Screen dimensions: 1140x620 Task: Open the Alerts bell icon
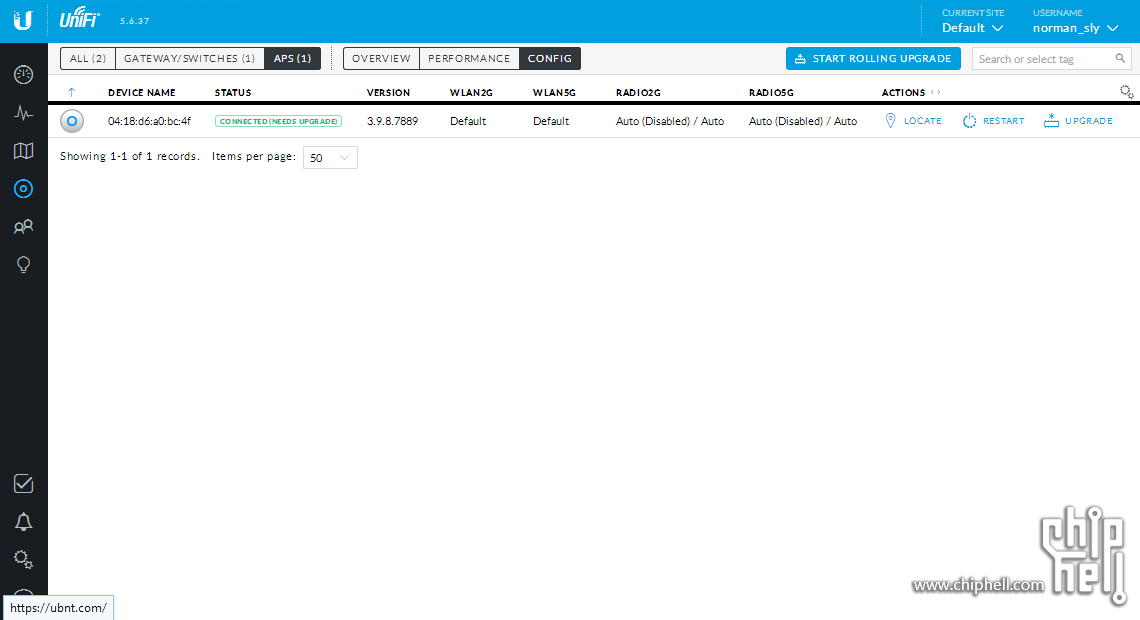23,522
